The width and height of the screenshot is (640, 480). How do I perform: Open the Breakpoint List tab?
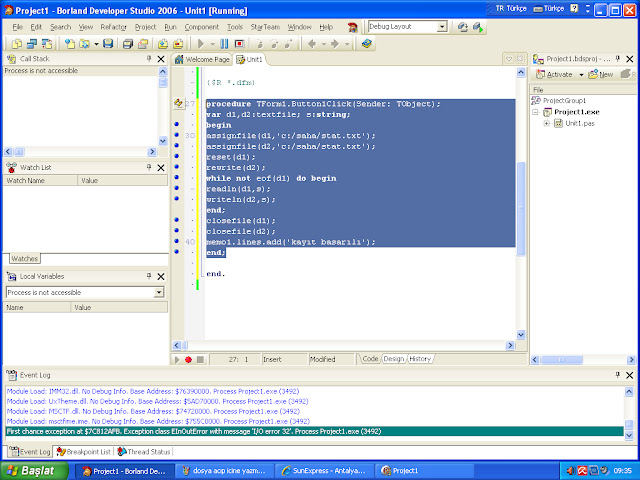(x=84, y=452)
